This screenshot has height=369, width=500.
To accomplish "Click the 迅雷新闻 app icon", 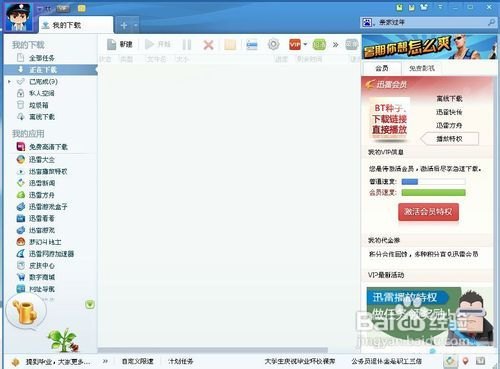I will pyautogui.click(x=21, y=183).
